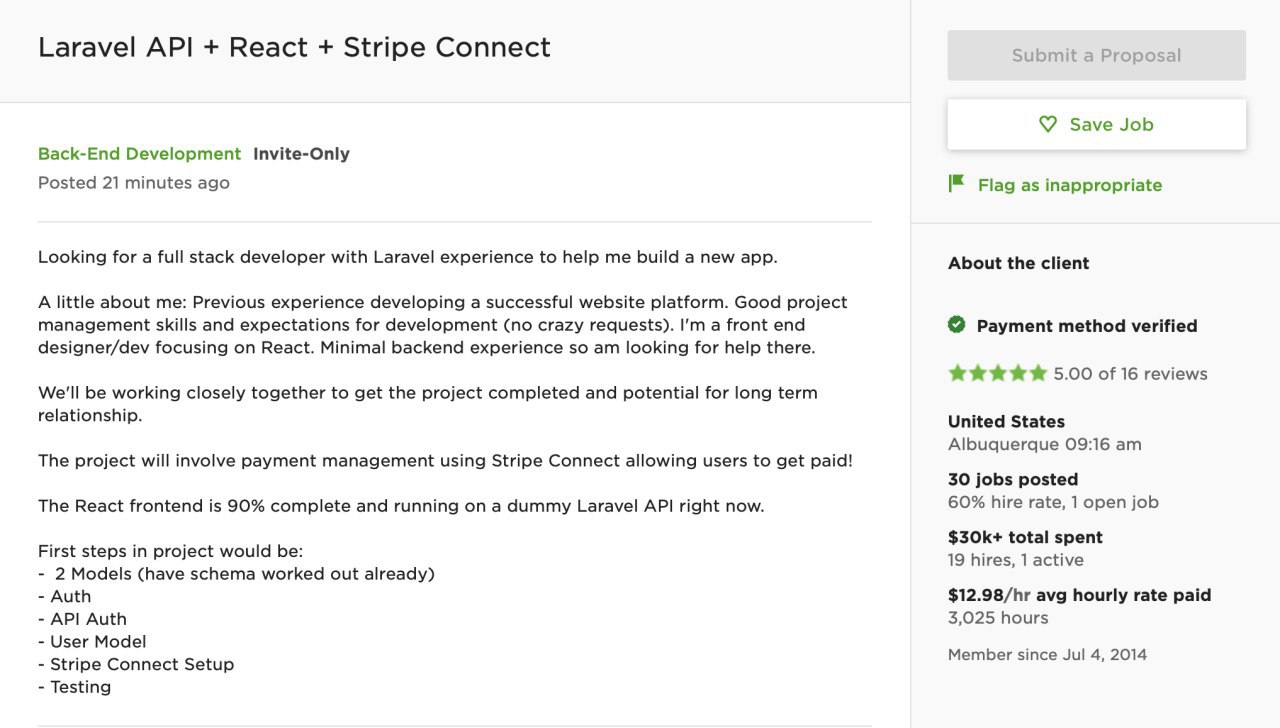Click the Payment method verified text
The image size is (1280, 728).
(1086, 326)
